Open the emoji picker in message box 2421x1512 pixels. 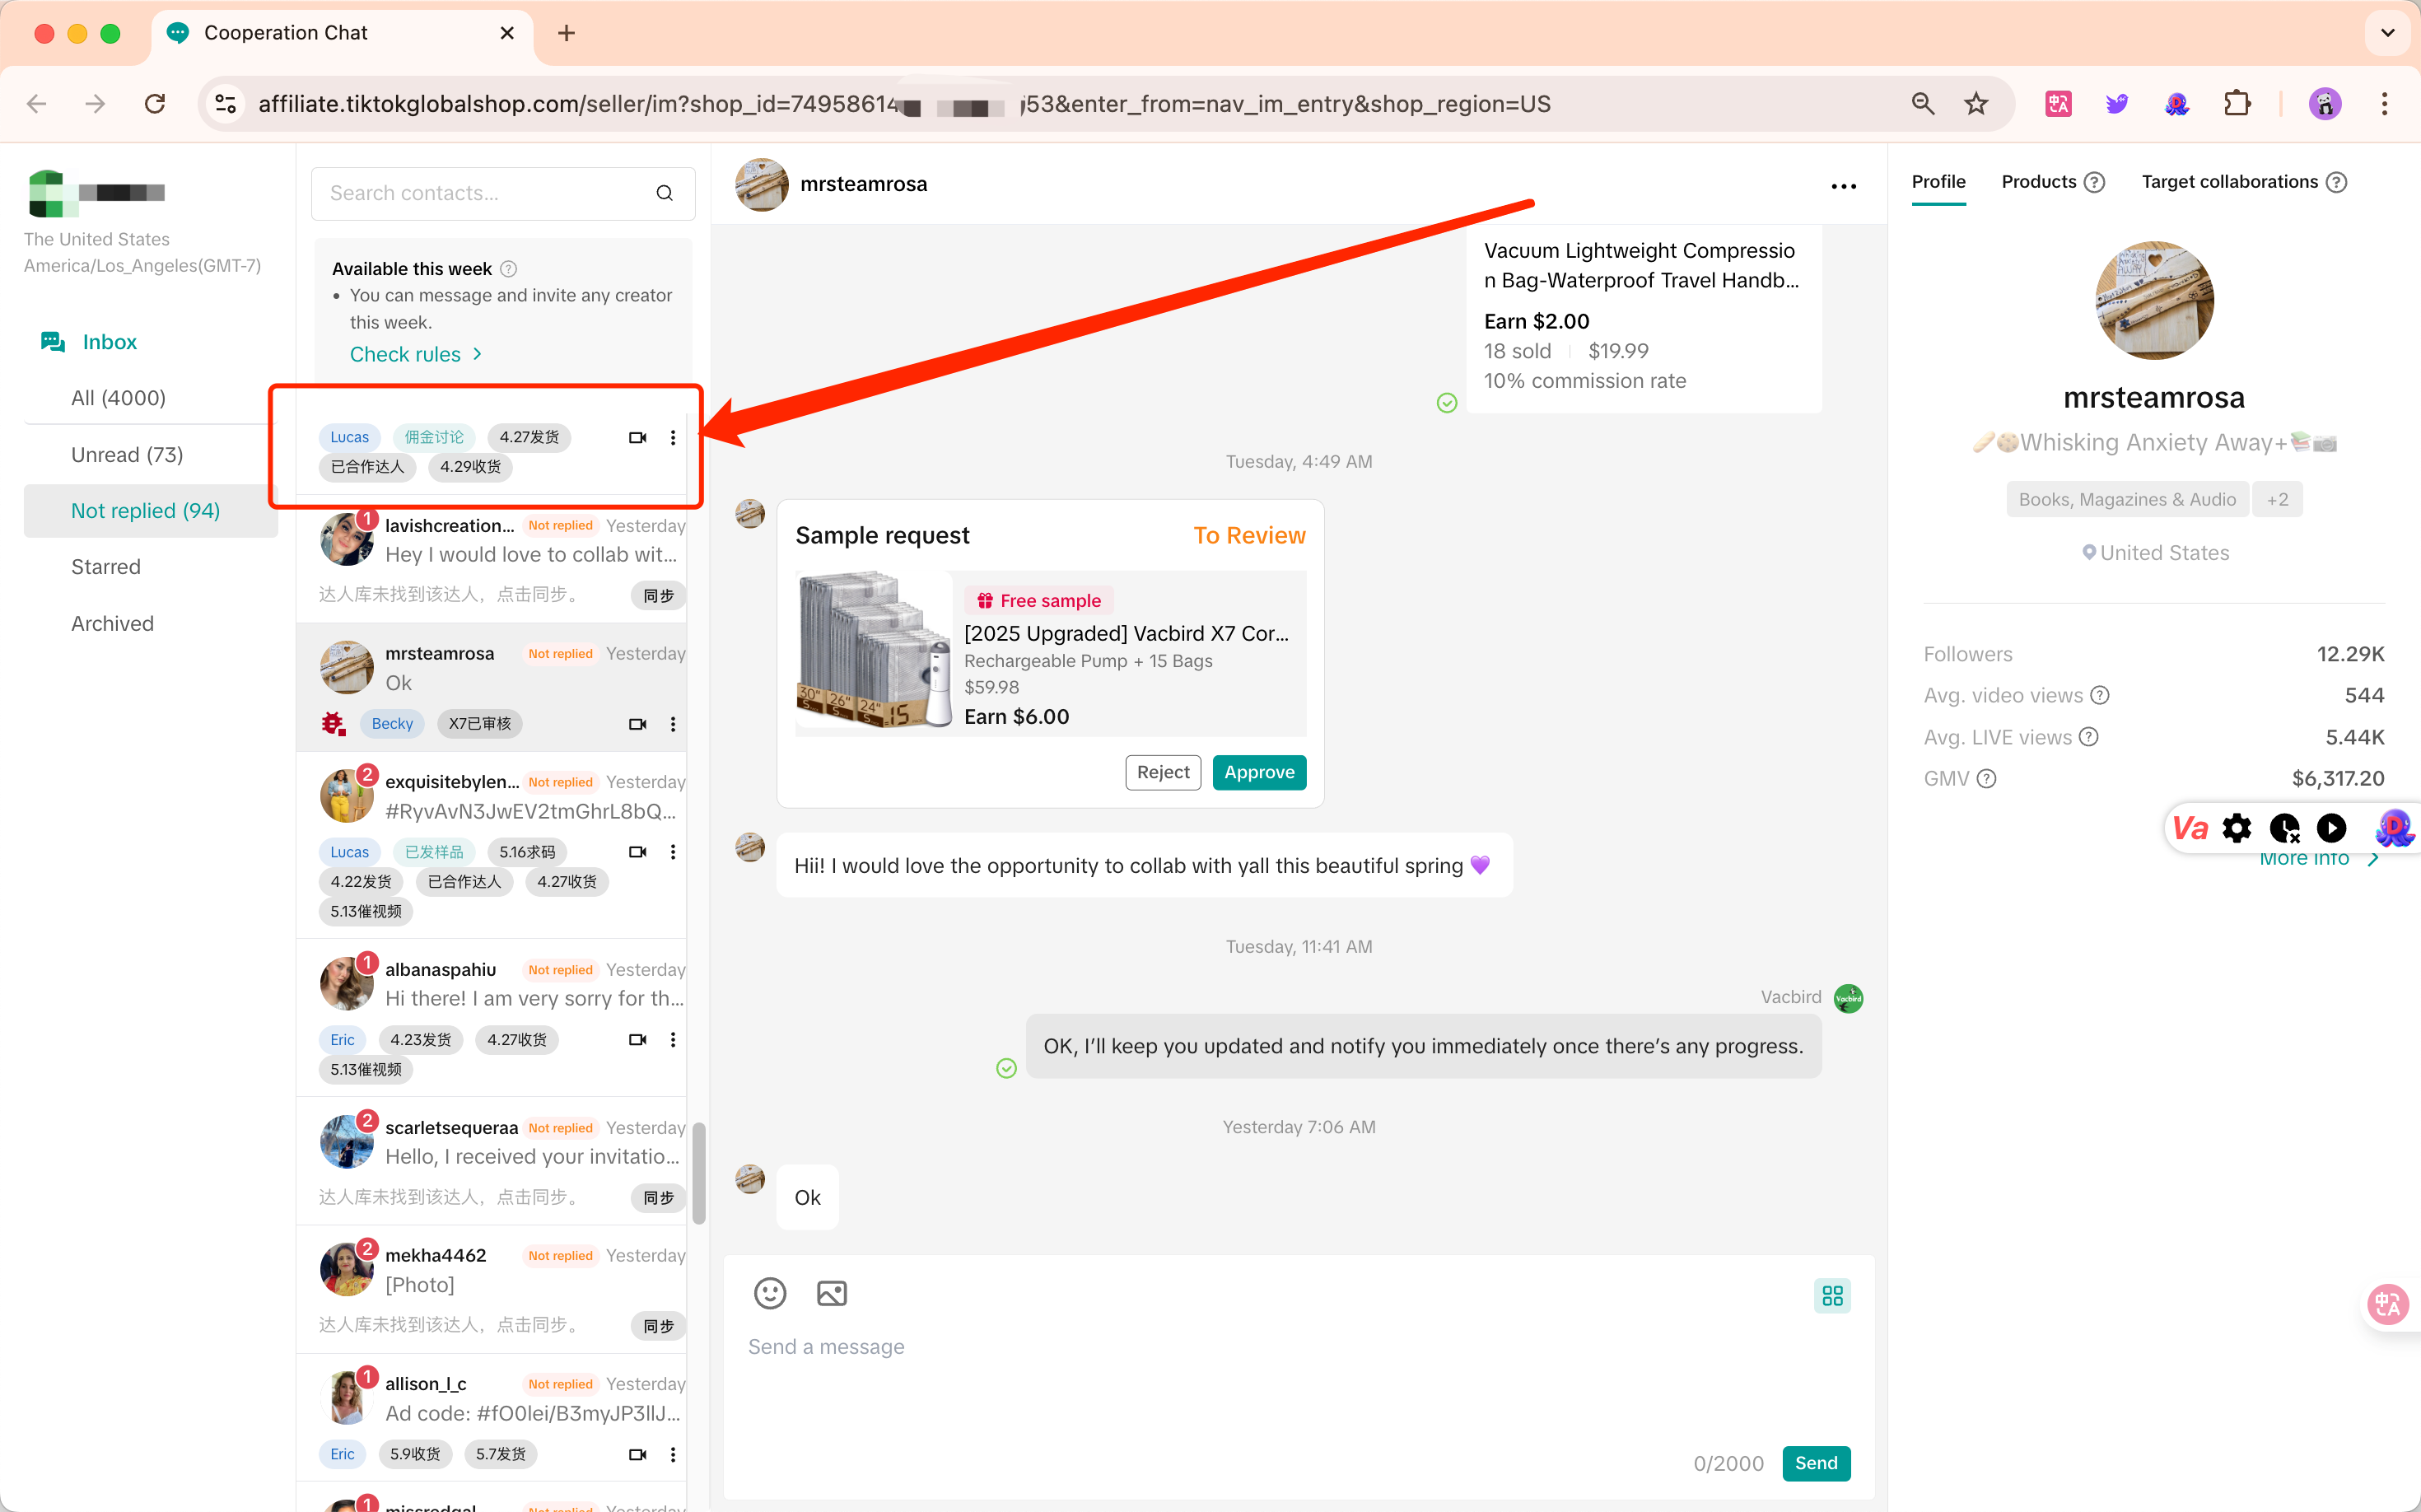click(769, 1293)
